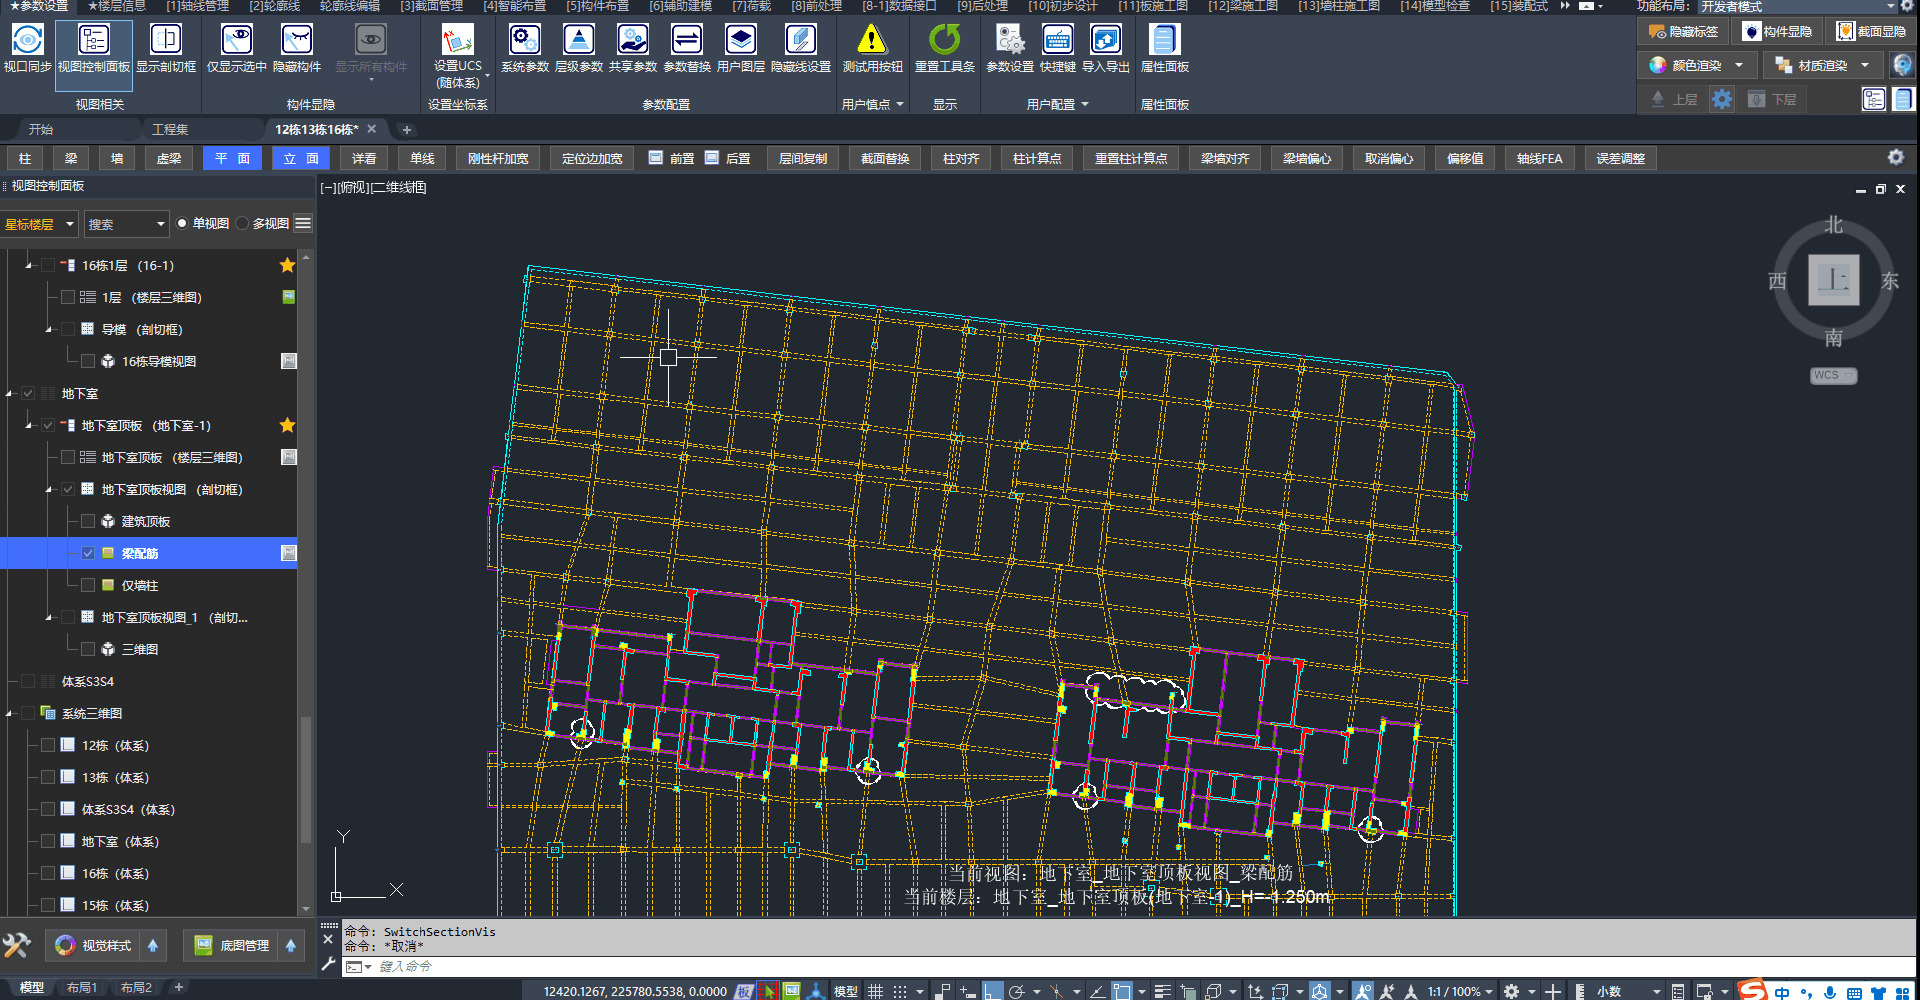This screenshot has width=1920, height=1000.
Task: Click the 测试用按钮 warning icon
Action: pyautogui.click(x=872, y=41)
